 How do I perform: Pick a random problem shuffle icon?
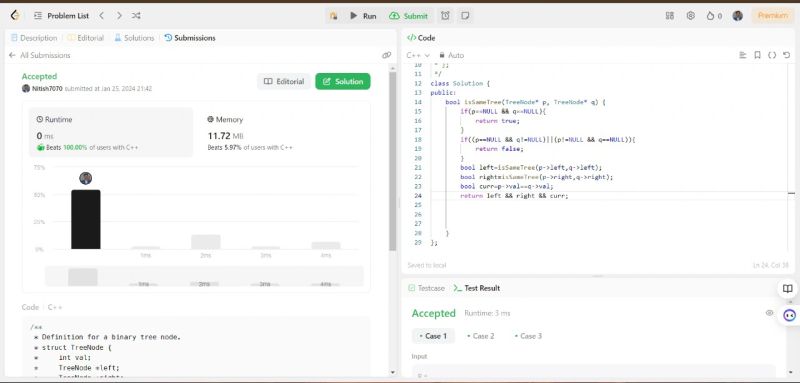(x=136, y=16)
